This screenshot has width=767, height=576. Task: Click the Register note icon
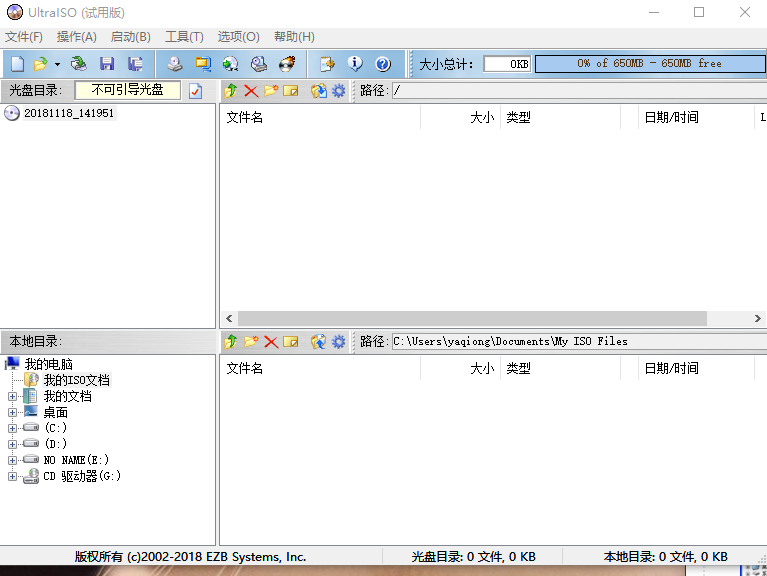(x=327, y=64)
